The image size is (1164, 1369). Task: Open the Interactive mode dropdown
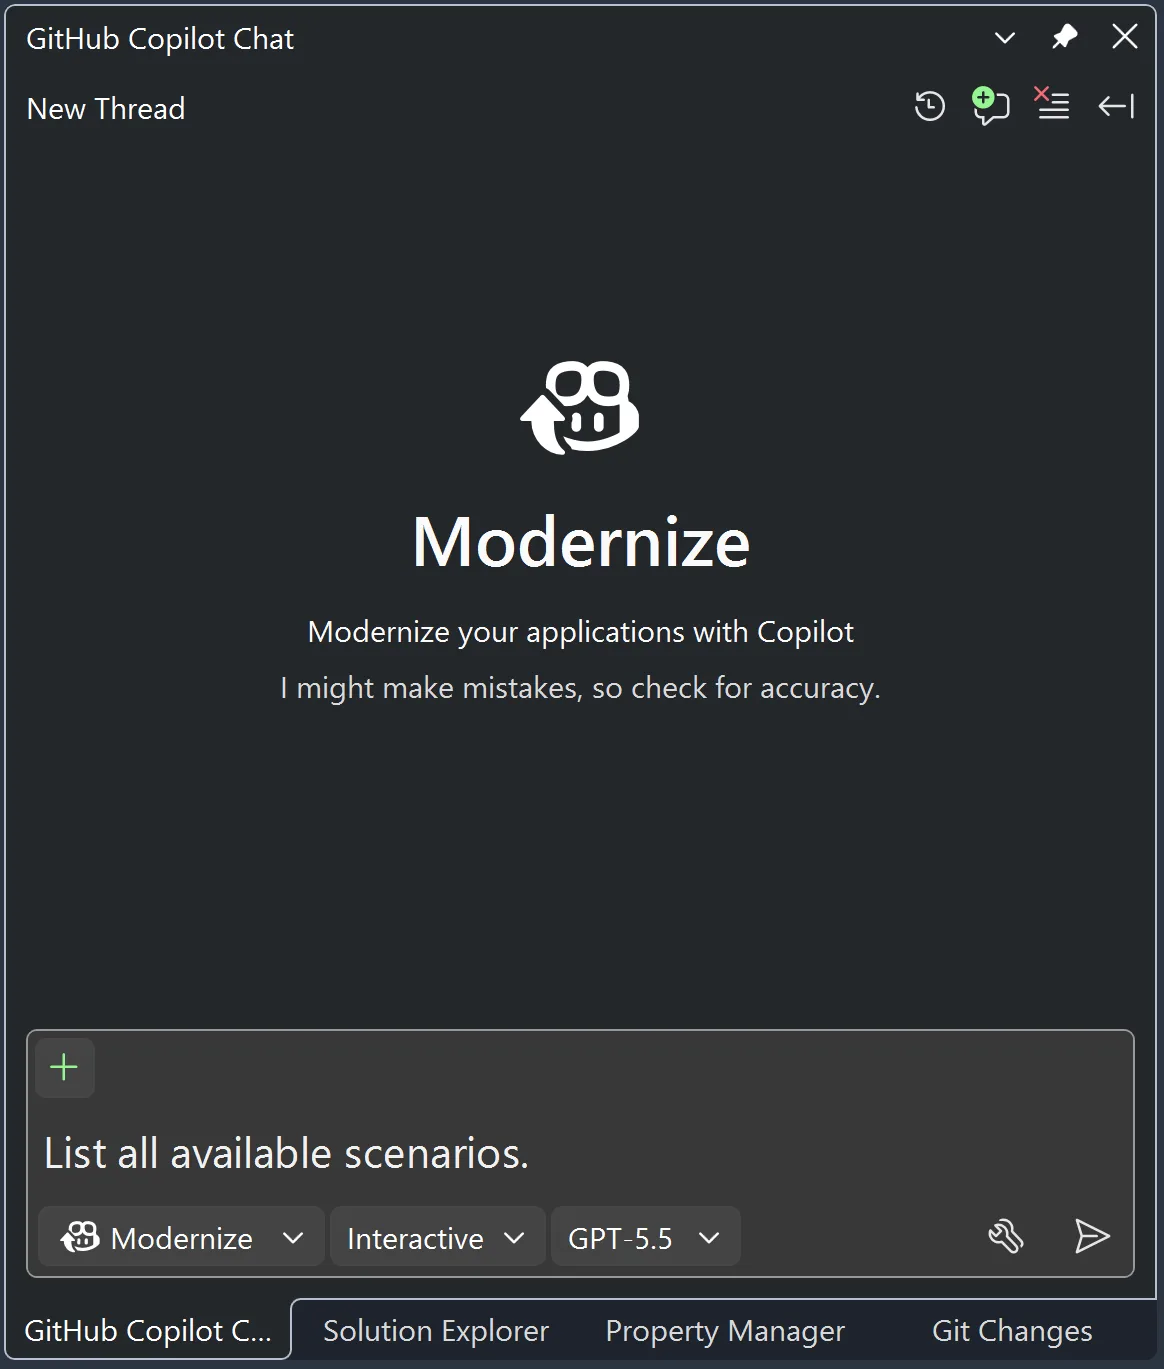pyautogui.click(x=437, y=1237)
